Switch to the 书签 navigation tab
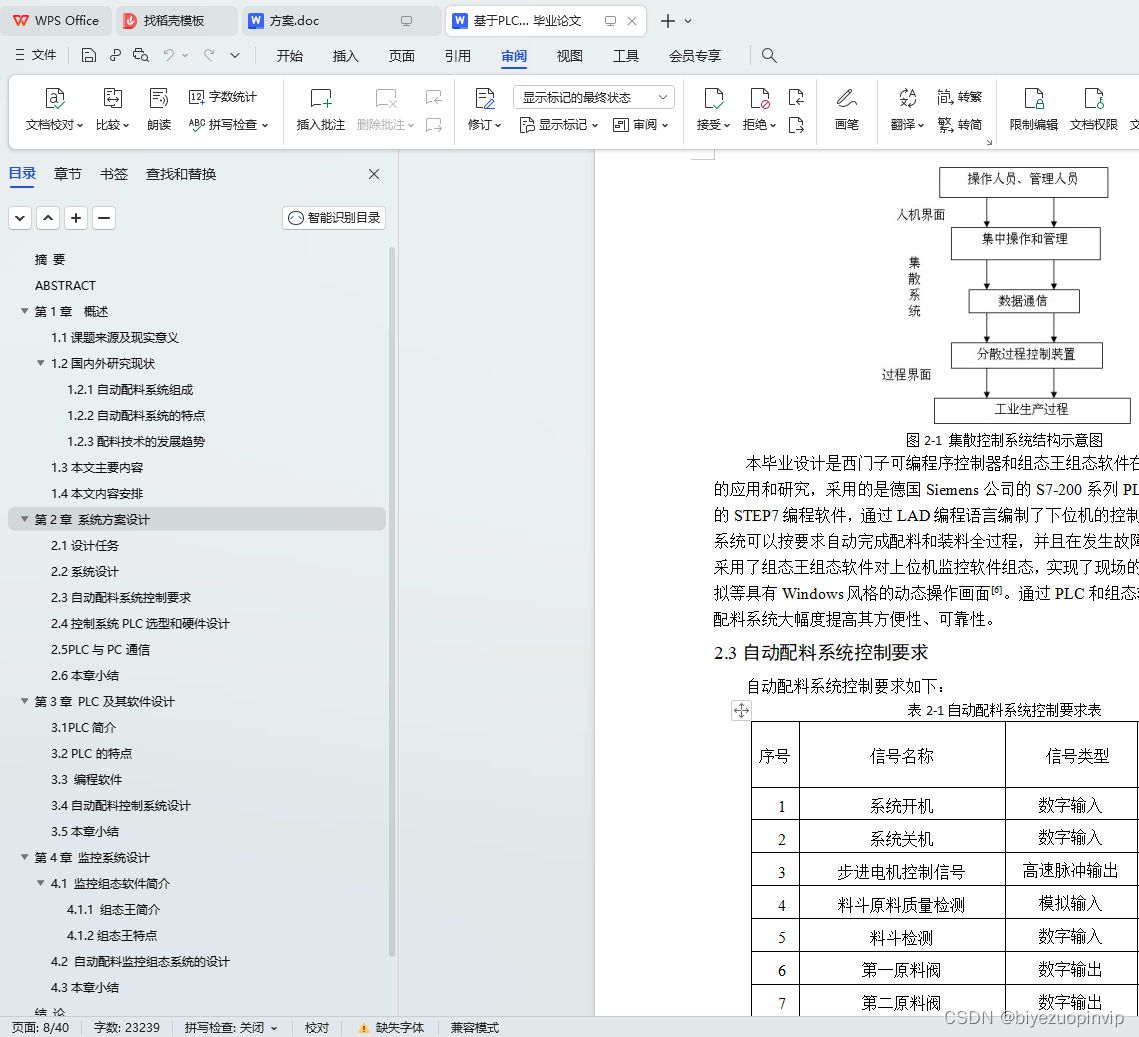The width and height of the screenshot is (1139, 1037). (114, 174)
